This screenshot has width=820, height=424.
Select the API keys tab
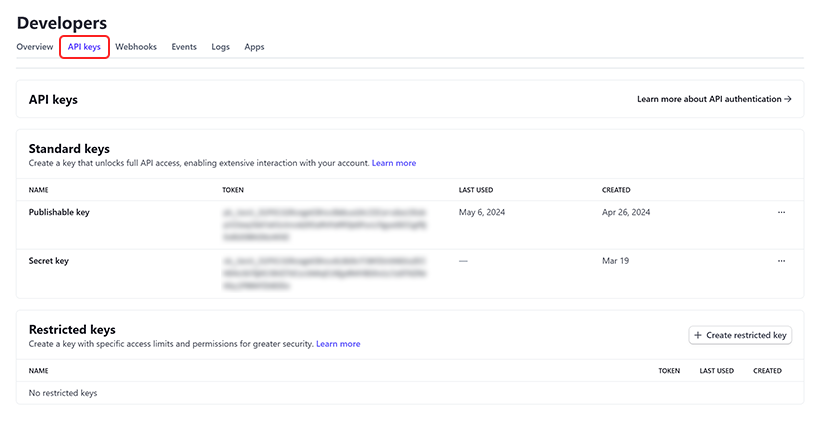pos(84,47)
